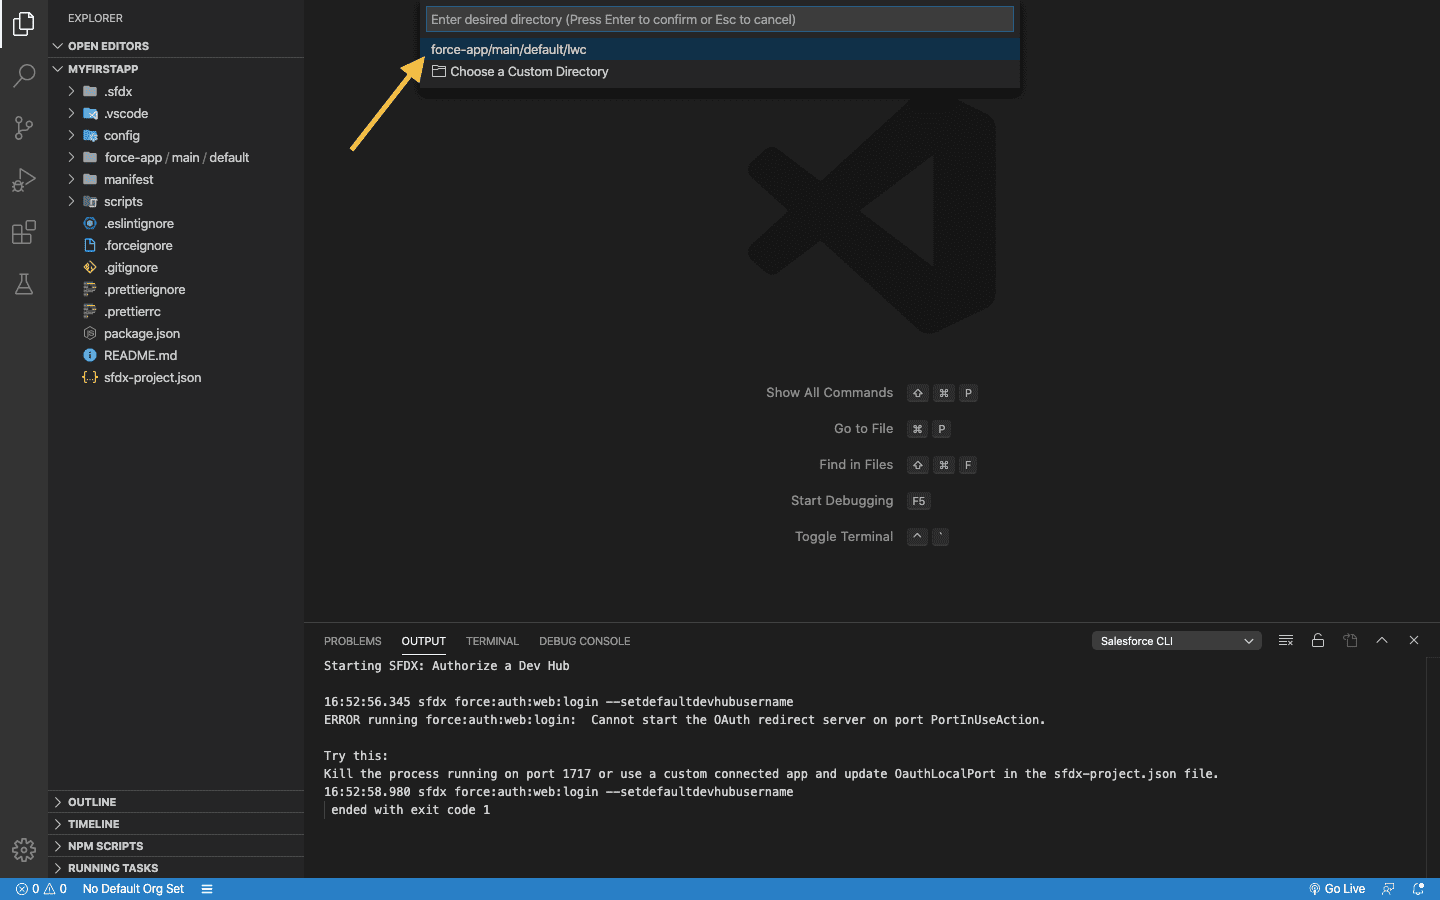Open the sfdx-project.json file
Image resolution: width=1440 pixels, height=900 pixels.
tap(176, 377)
